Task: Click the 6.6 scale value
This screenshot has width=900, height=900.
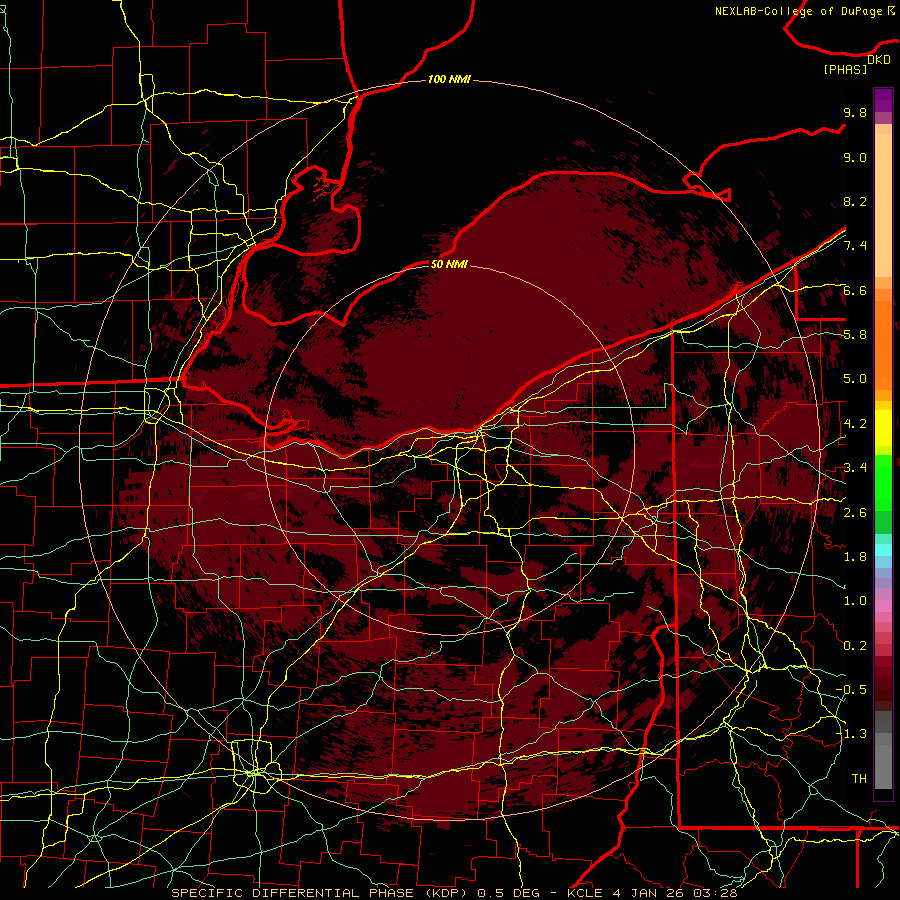Action: coord(855,290)
